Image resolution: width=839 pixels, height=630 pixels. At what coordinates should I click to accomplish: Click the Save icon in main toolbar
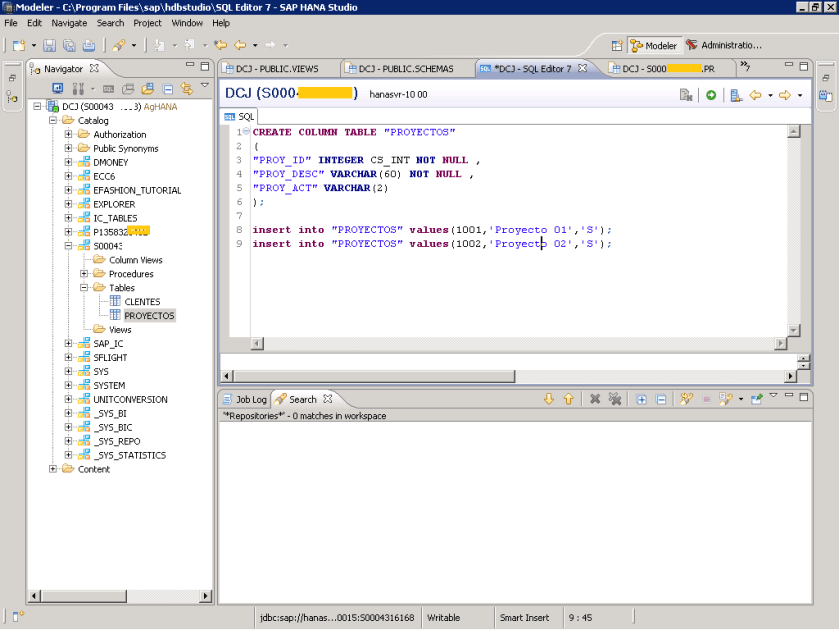tap(51, 45)
